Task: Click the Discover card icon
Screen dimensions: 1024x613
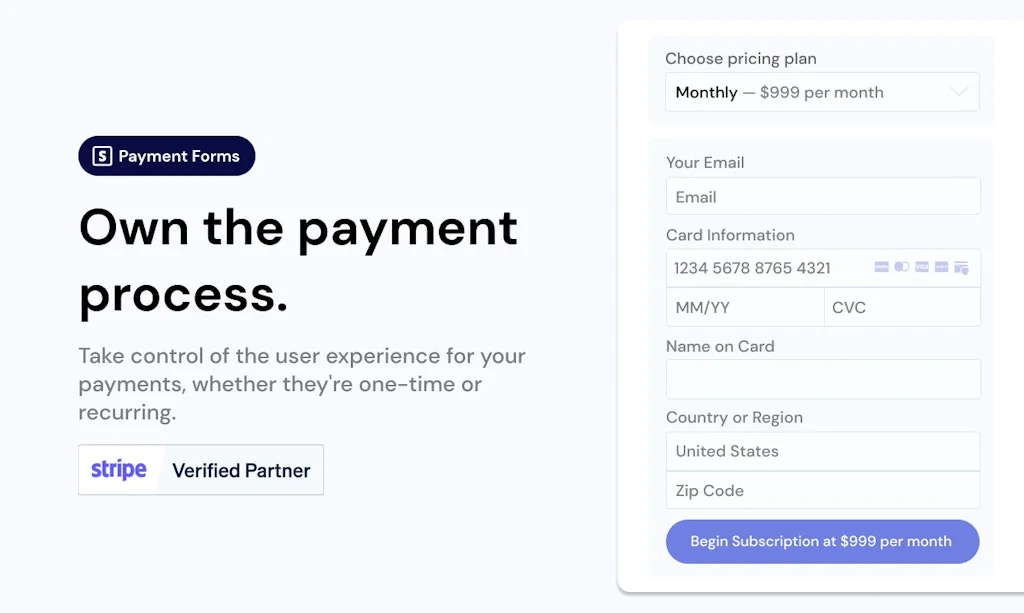Action: [941, 266]
